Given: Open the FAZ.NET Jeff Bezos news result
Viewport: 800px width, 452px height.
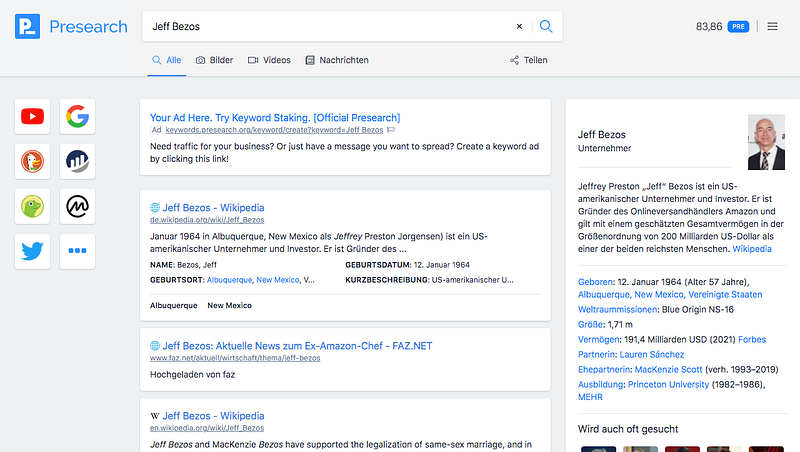Looking at the screenshot, I should coord(297,346).
